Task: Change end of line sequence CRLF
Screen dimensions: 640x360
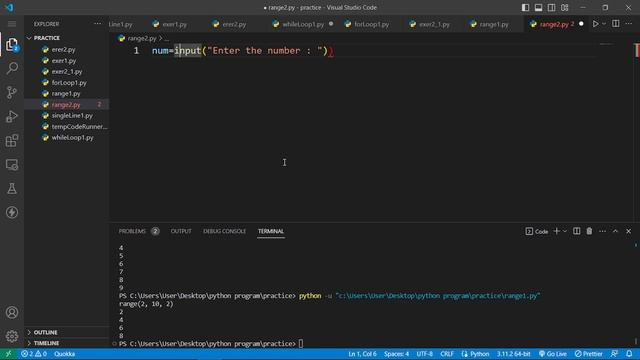Action: coord(447,354)
